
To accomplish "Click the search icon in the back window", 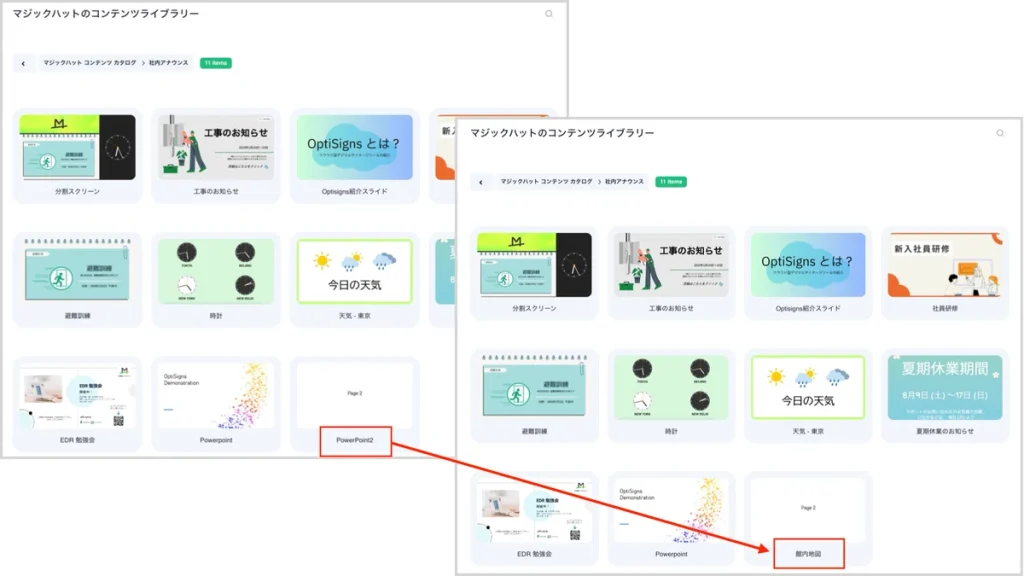I will click(x=549, y=14).
